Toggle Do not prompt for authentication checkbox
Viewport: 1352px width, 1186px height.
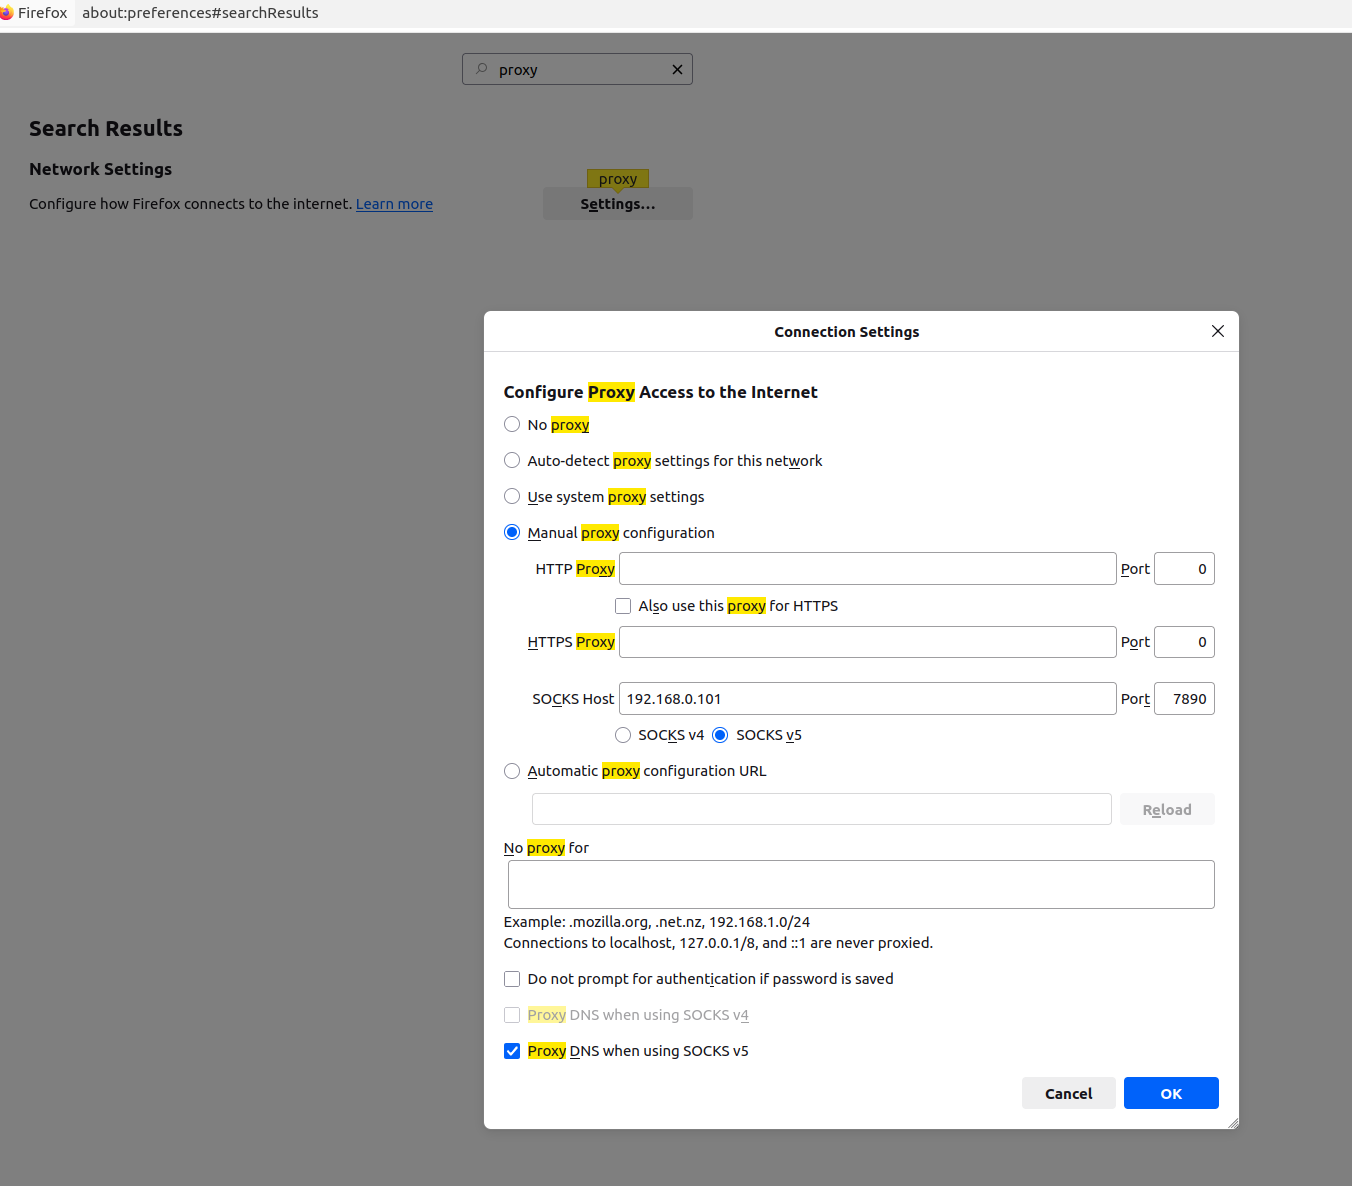point(512,979)
